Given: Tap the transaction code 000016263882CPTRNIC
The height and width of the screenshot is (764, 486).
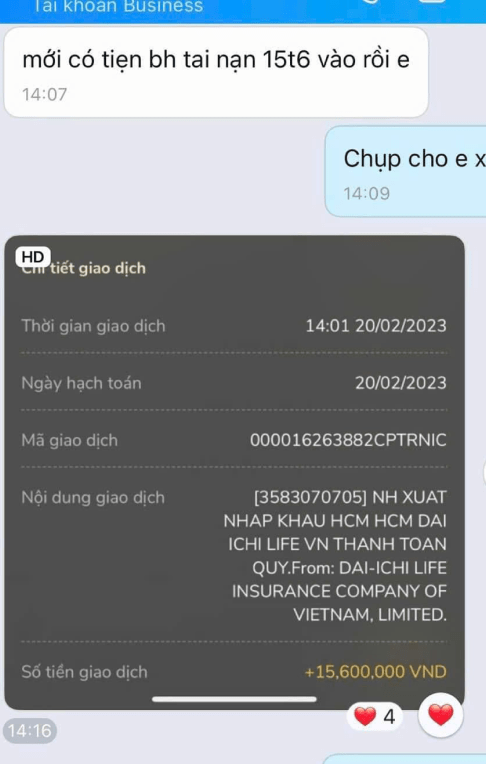Looking at the screenshot, I should [348, 440].
